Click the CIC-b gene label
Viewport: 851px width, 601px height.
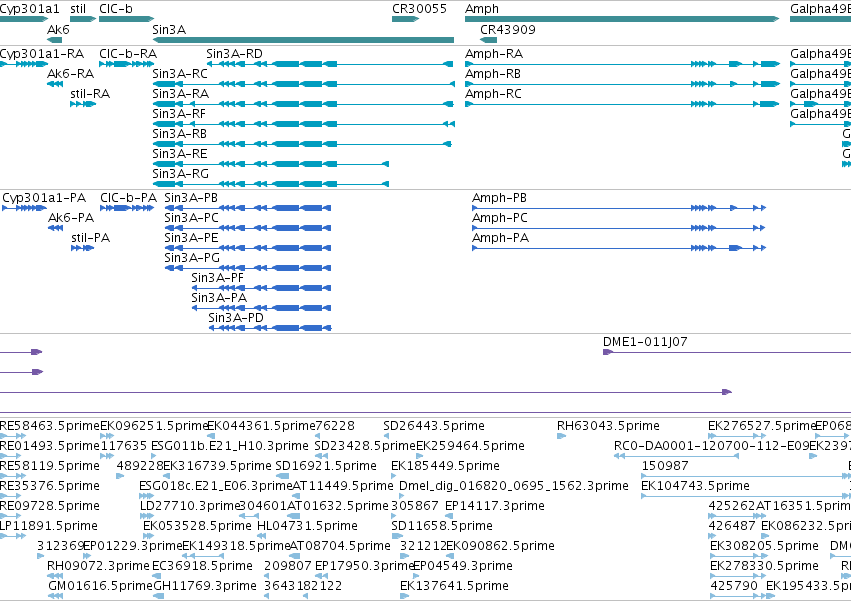pos(116,9)
